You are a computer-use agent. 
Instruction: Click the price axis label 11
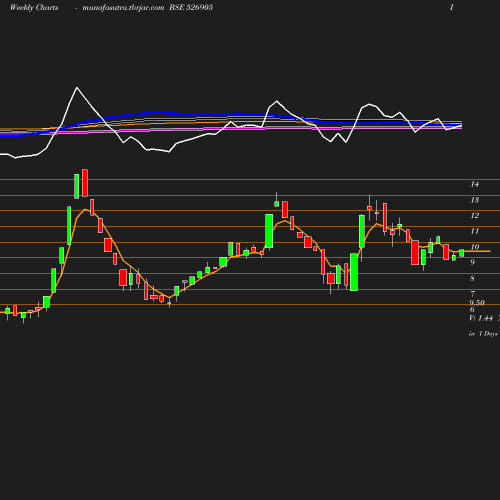475,231
